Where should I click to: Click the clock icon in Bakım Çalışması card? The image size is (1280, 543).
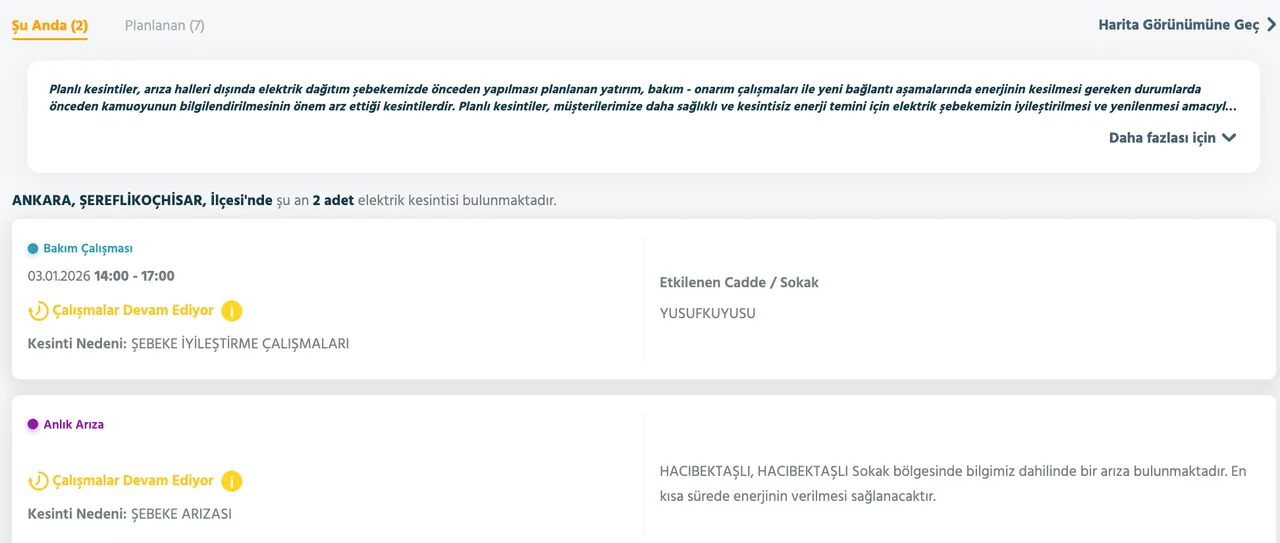point(38,311)
